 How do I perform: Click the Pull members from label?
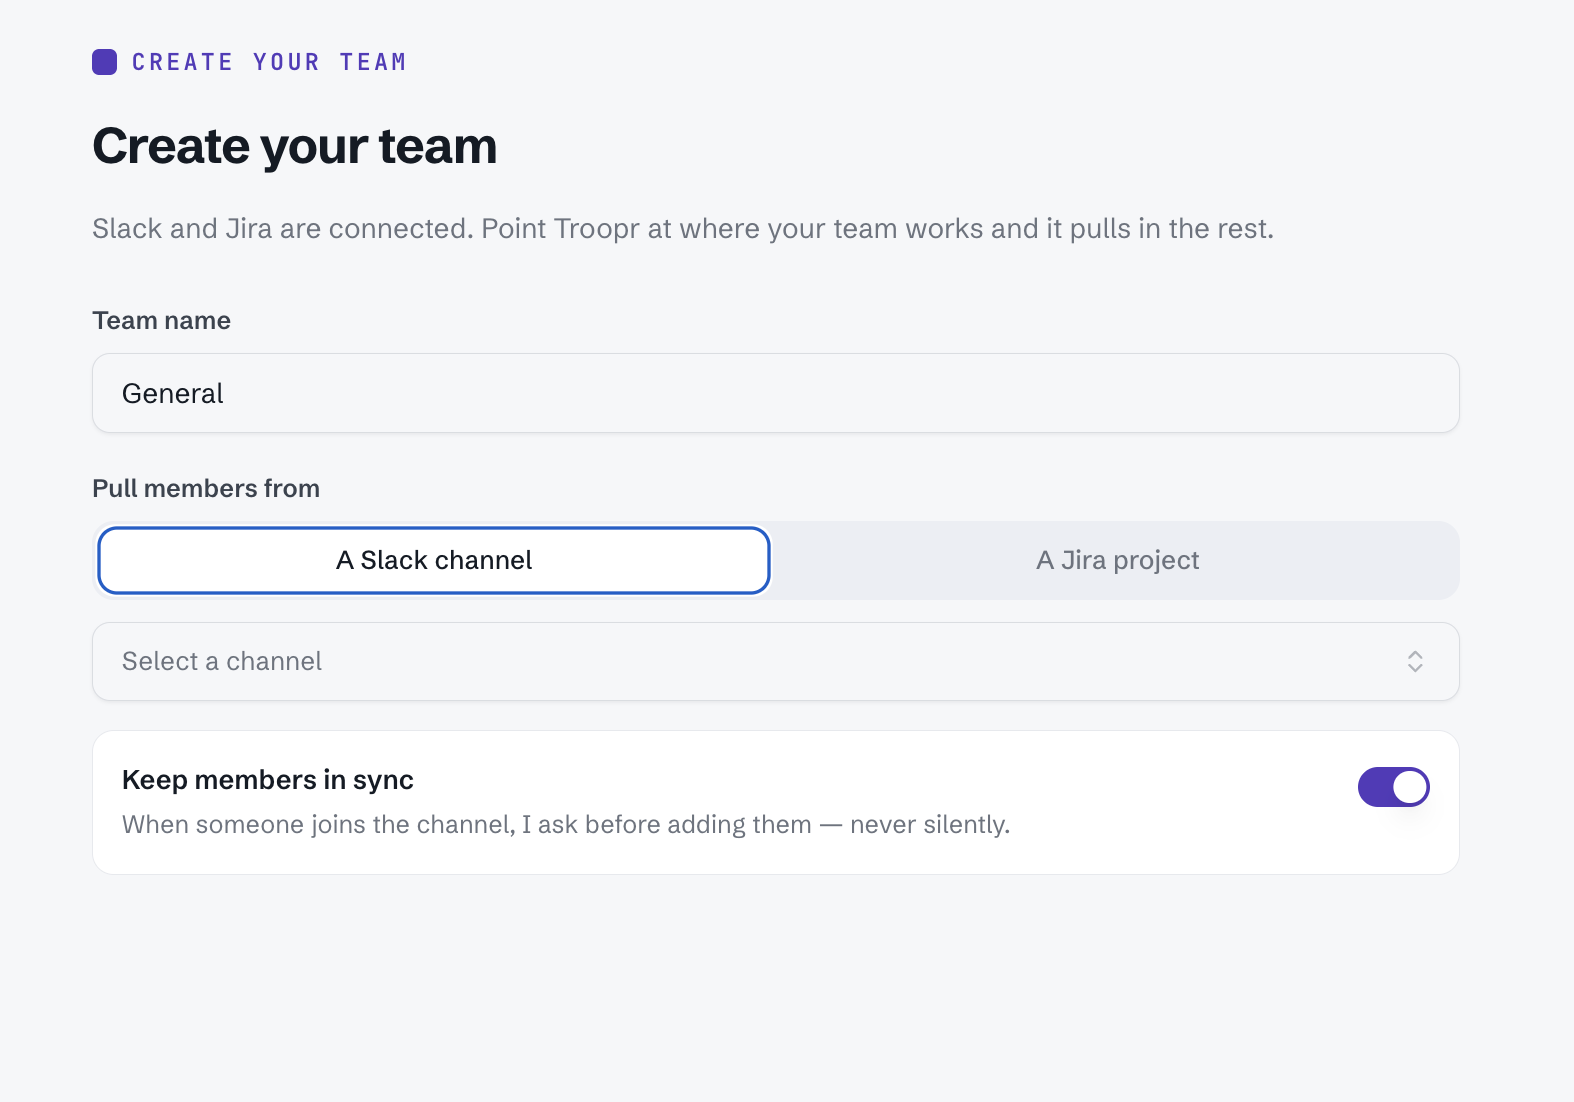[x=206, y=488]
